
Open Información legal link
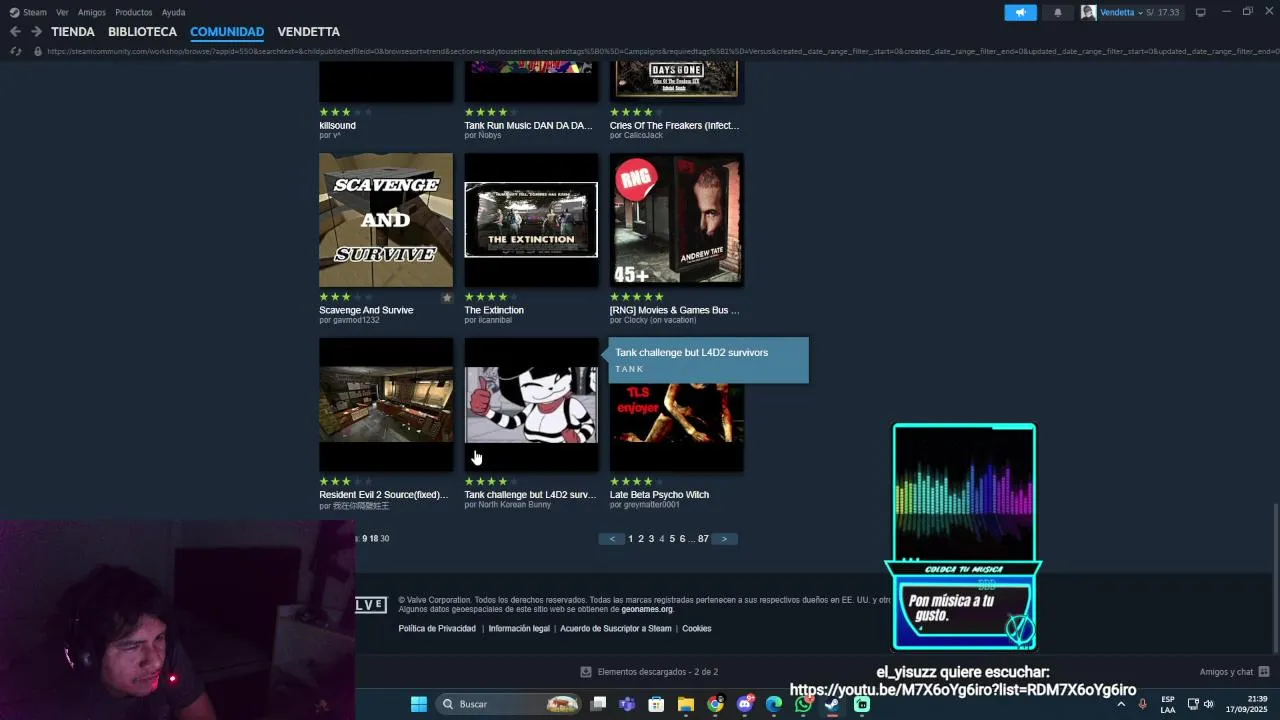(519, 629)
